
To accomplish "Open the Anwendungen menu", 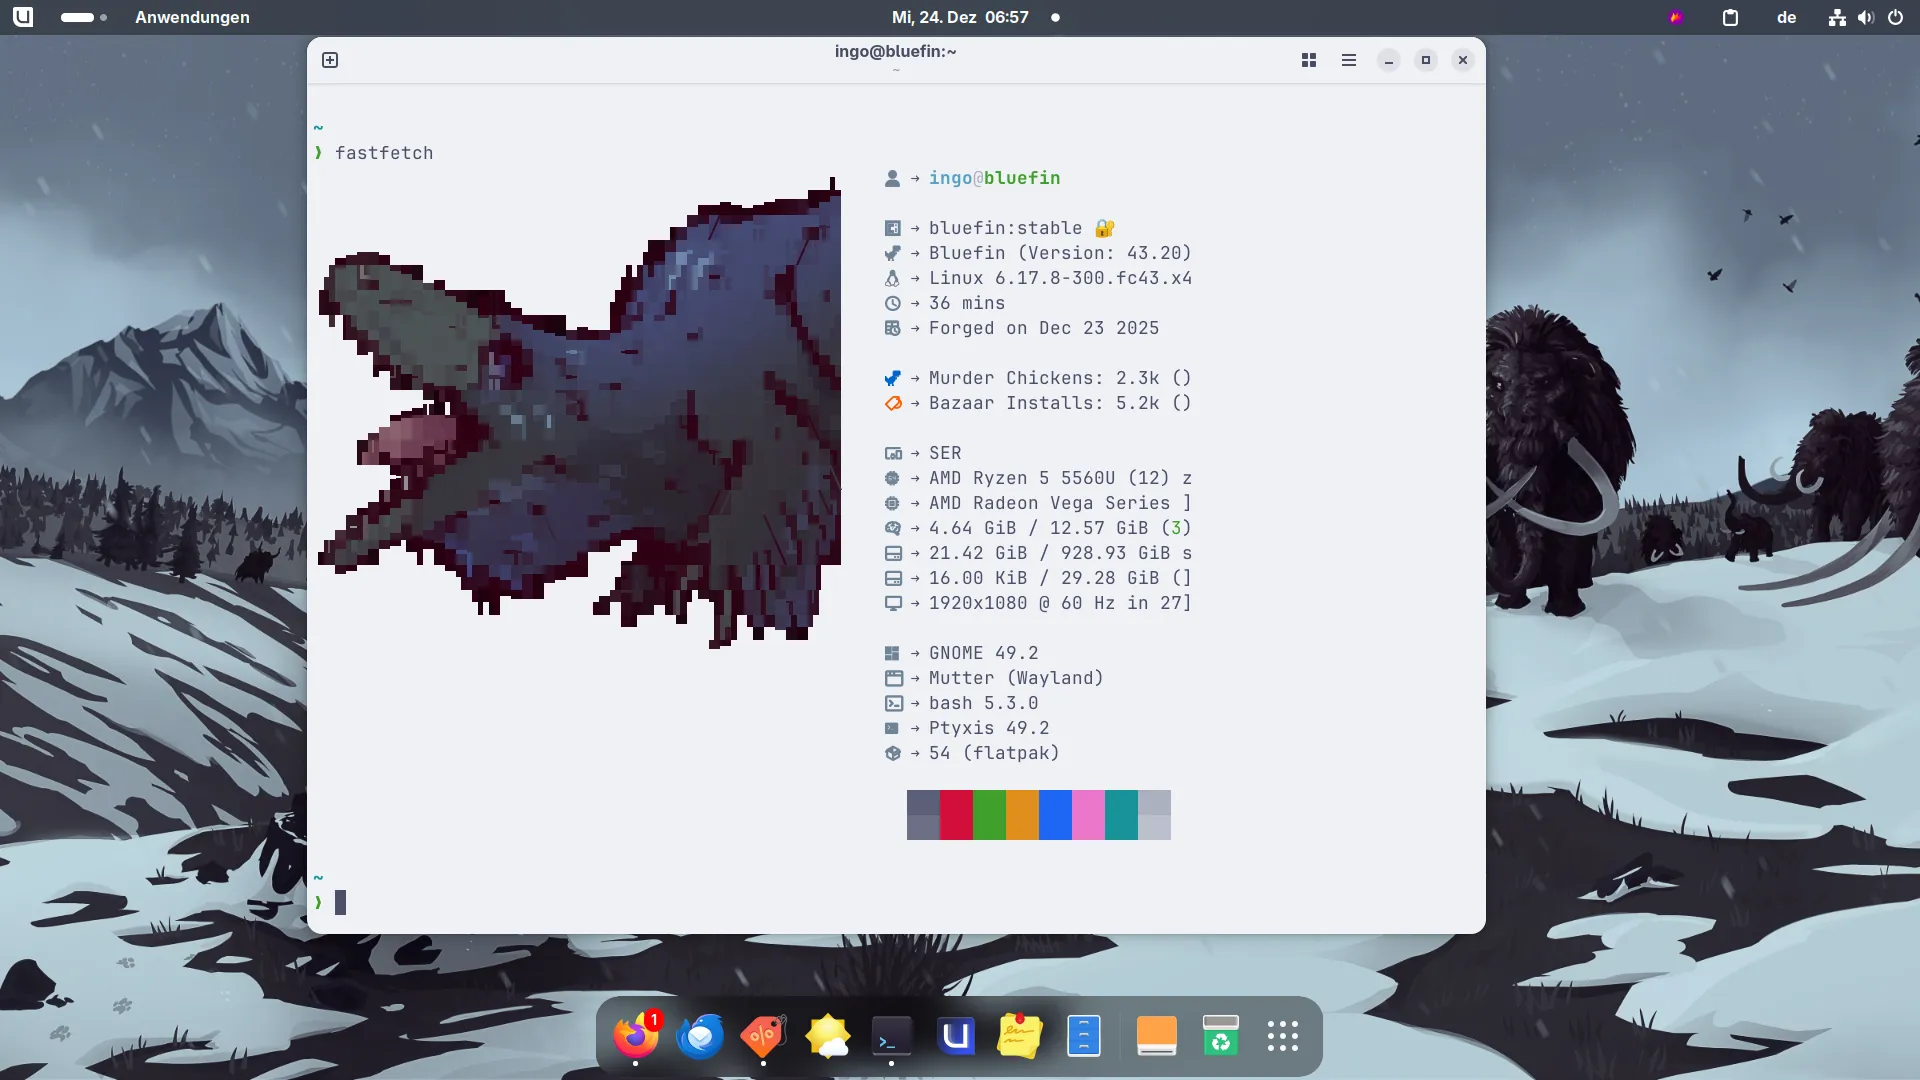I will tap(192, 17).
